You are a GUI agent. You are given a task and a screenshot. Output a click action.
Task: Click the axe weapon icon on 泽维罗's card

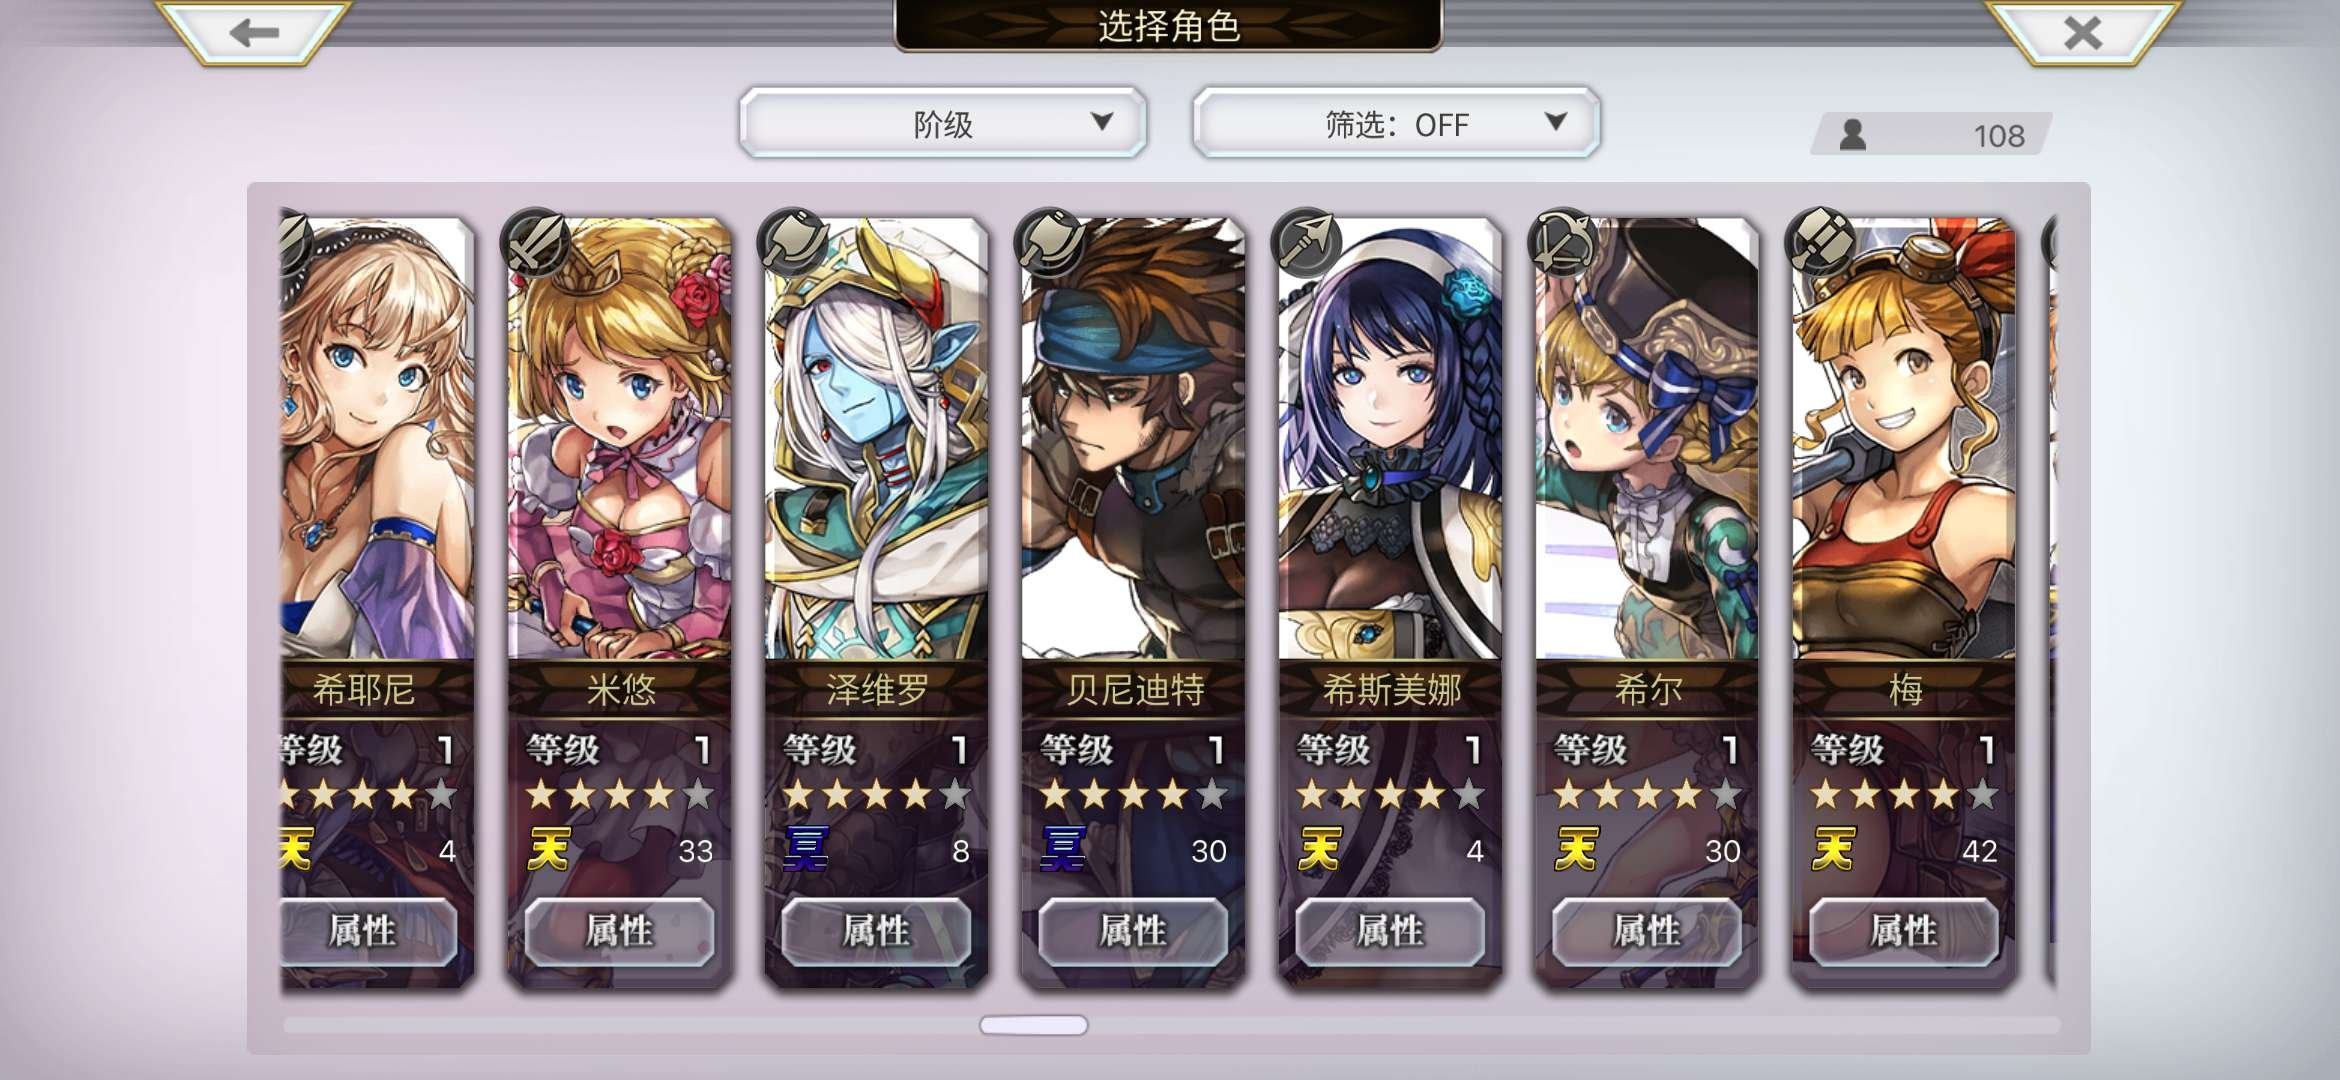pos(793,242)
